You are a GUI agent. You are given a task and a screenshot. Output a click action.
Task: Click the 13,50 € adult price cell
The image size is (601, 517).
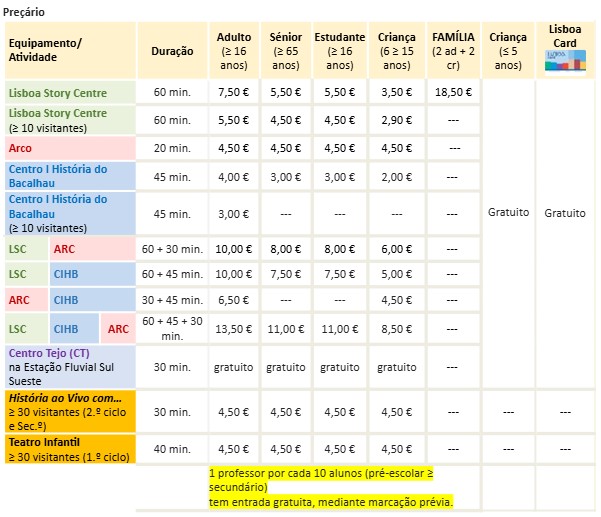tap(234, 327)
